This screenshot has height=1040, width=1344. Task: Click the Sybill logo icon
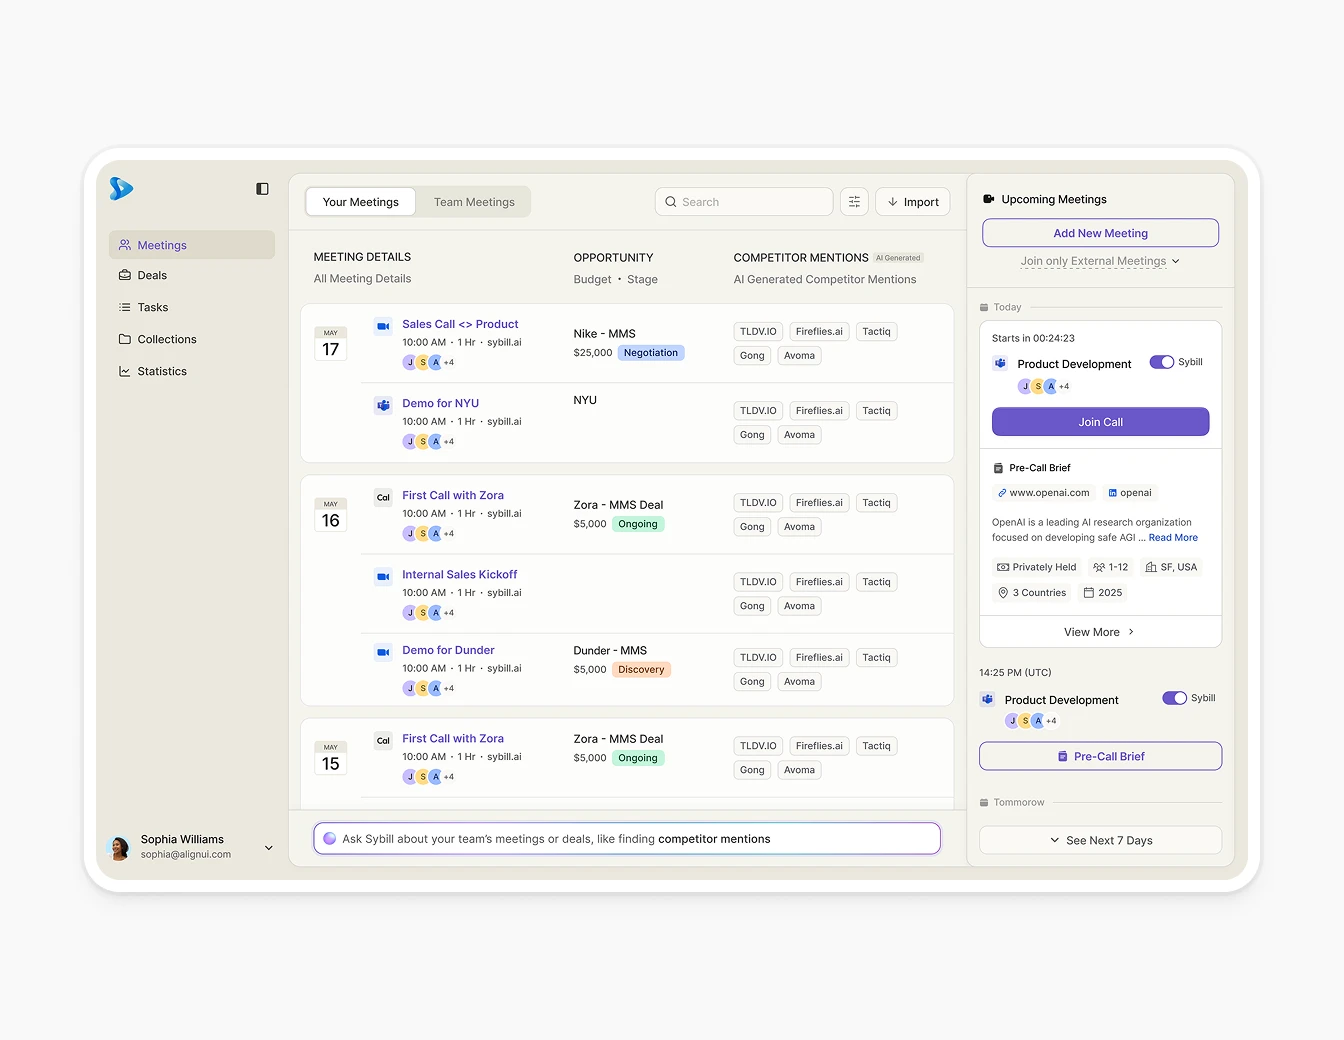[121, 188]
